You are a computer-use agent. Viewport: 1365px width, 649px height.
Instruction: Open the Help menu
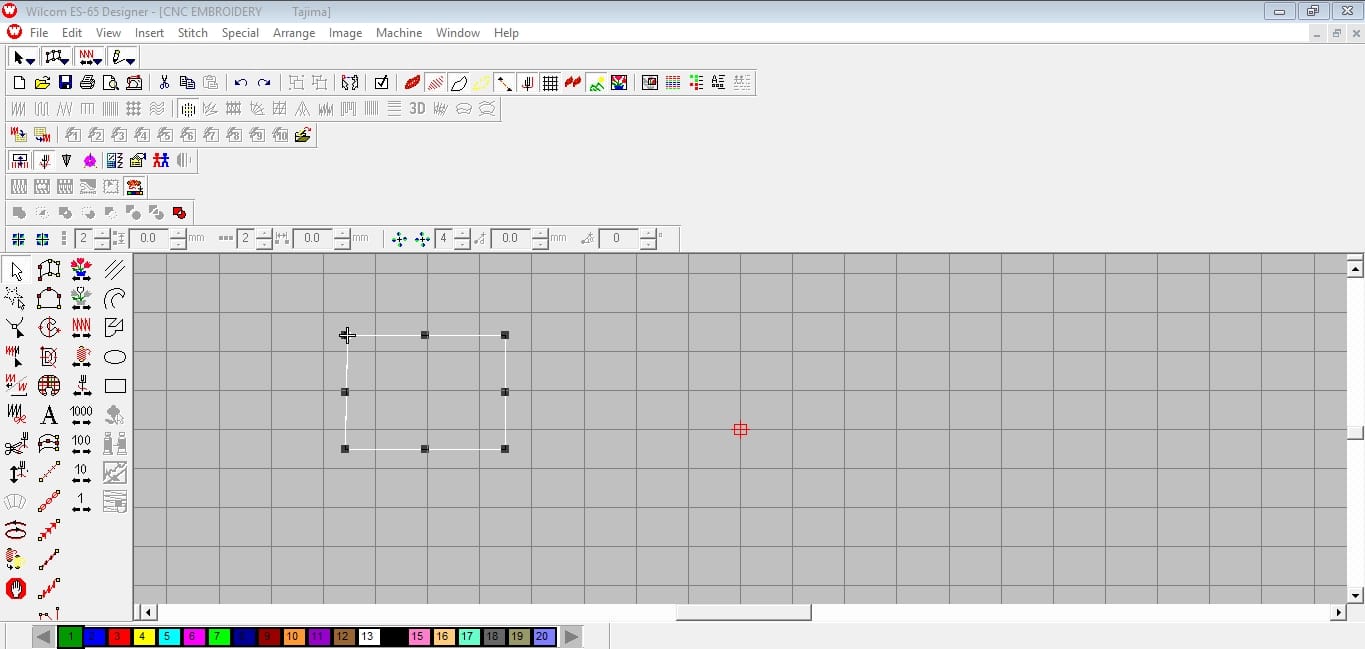(x=506, y=33)
